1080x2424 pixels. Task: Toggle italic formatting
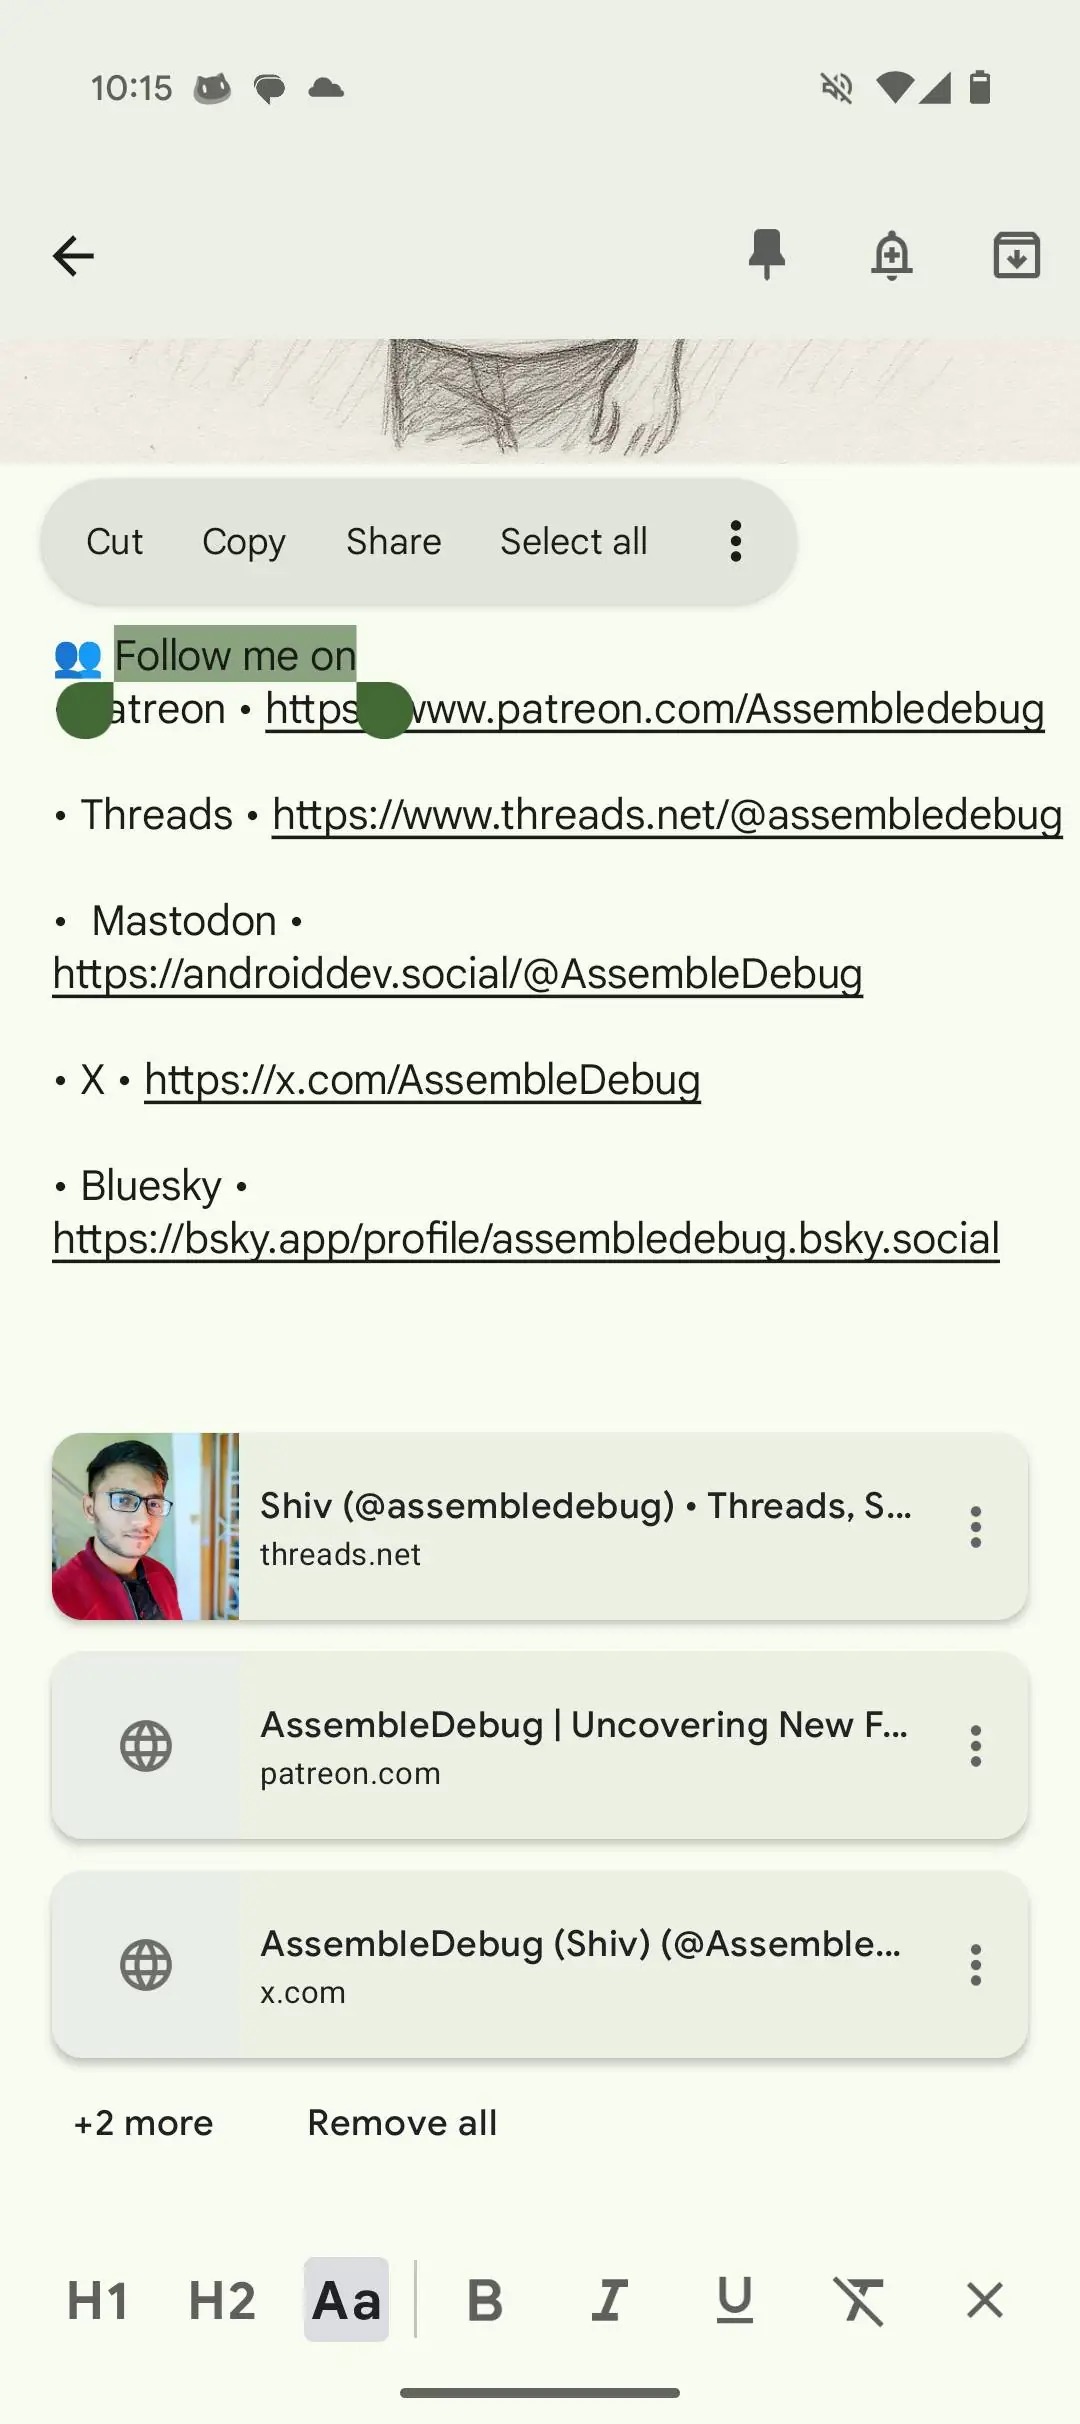(x=609, y=2300)
